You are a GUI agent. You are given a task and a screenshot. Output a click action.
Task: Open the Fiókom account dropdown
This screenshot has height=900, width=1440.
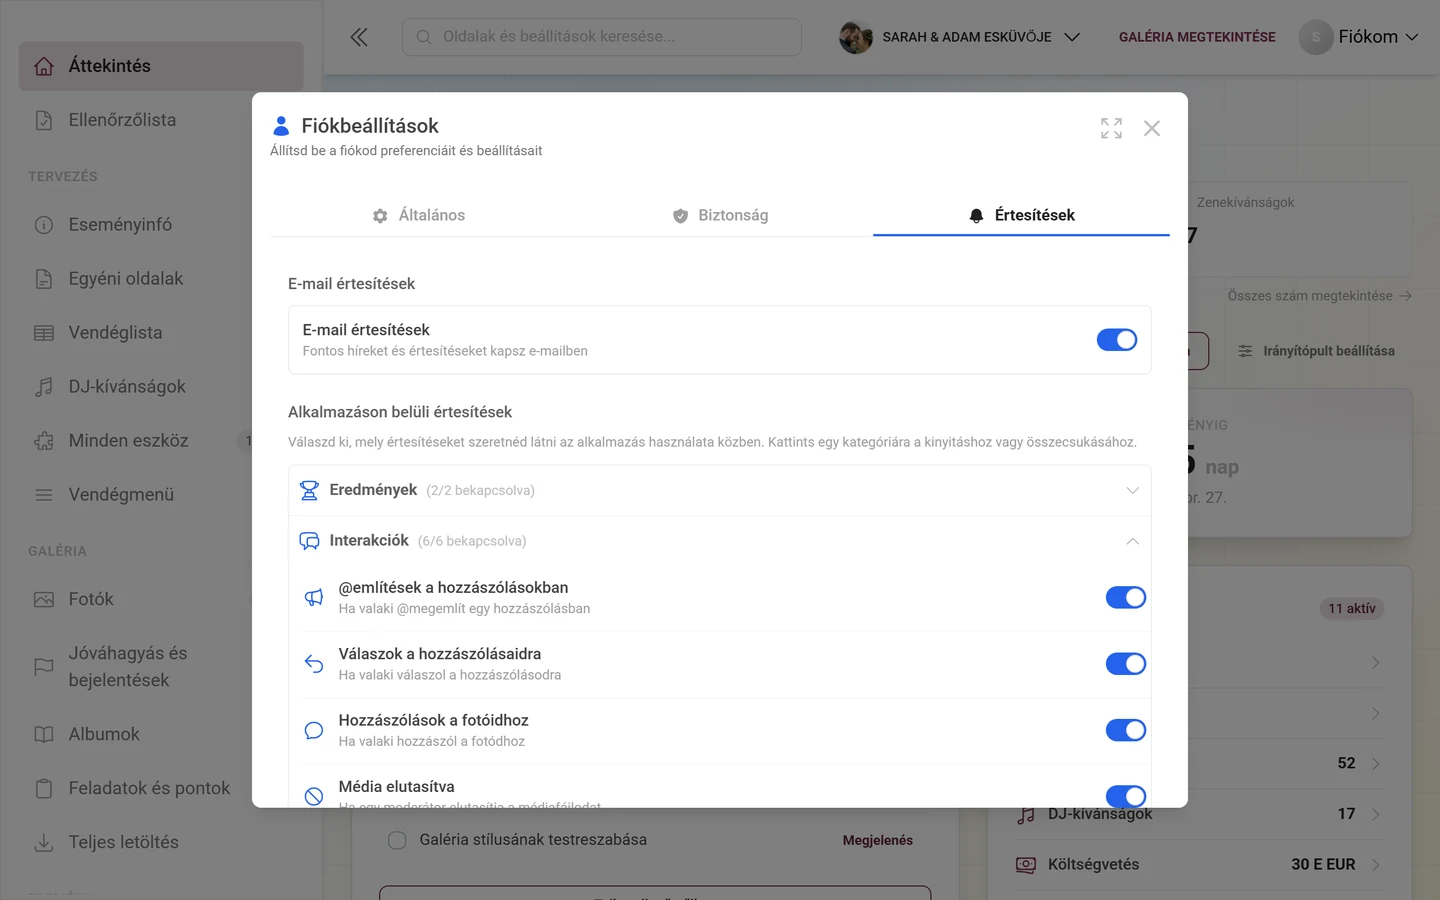click(x=1359, y=37)
